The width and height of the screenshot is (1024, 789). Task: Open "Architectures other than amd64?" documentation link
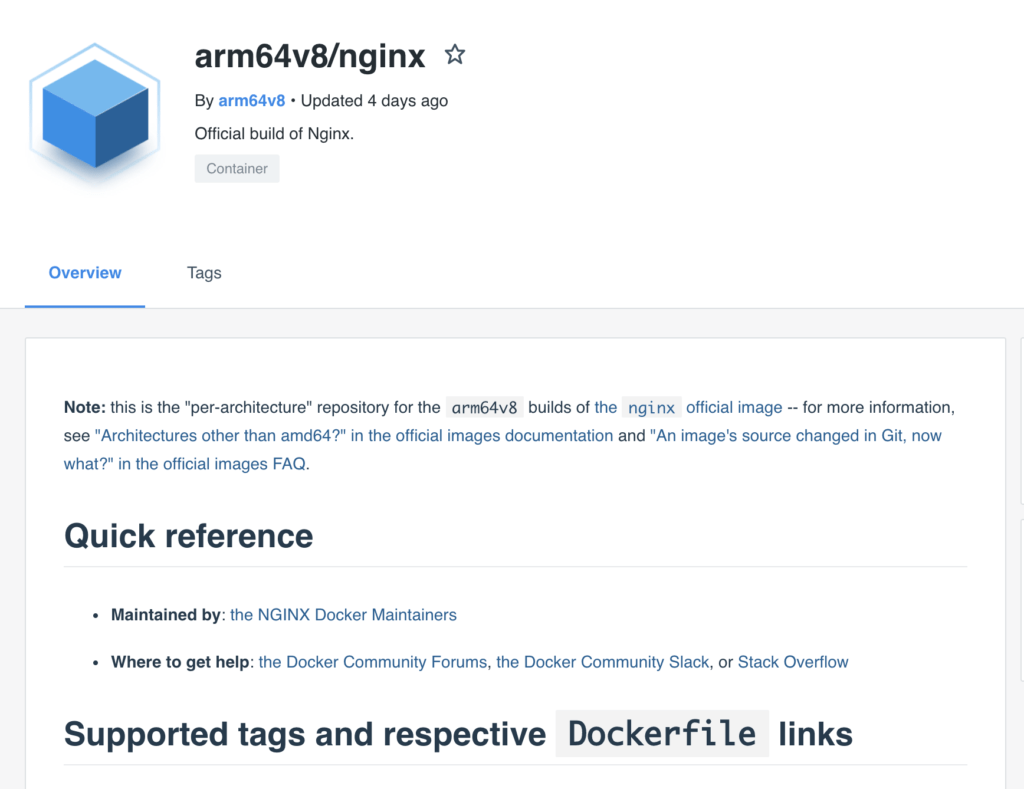pyautogui.click(x=354, y=436)
